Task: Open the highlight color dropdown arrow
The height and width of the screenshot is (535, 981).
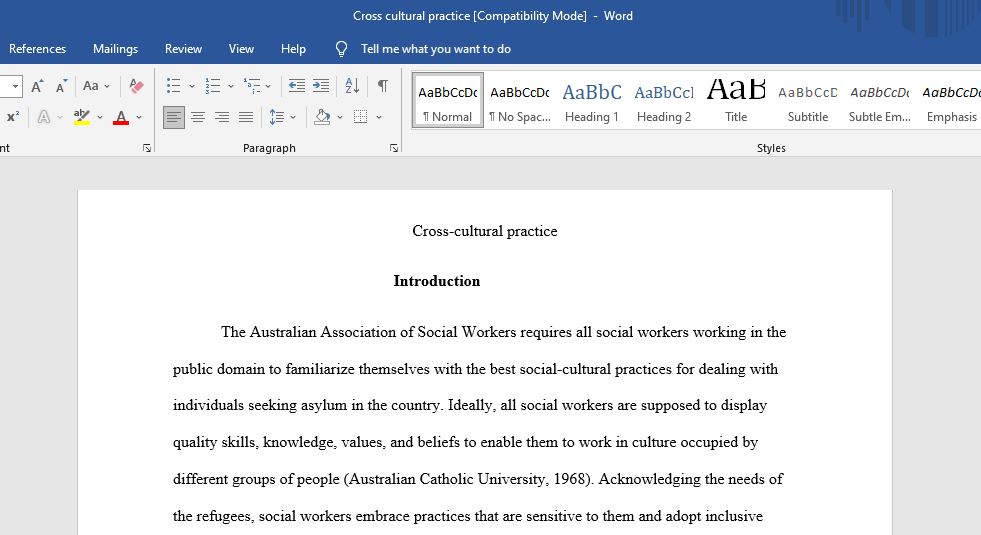Action: click(99, 117)
